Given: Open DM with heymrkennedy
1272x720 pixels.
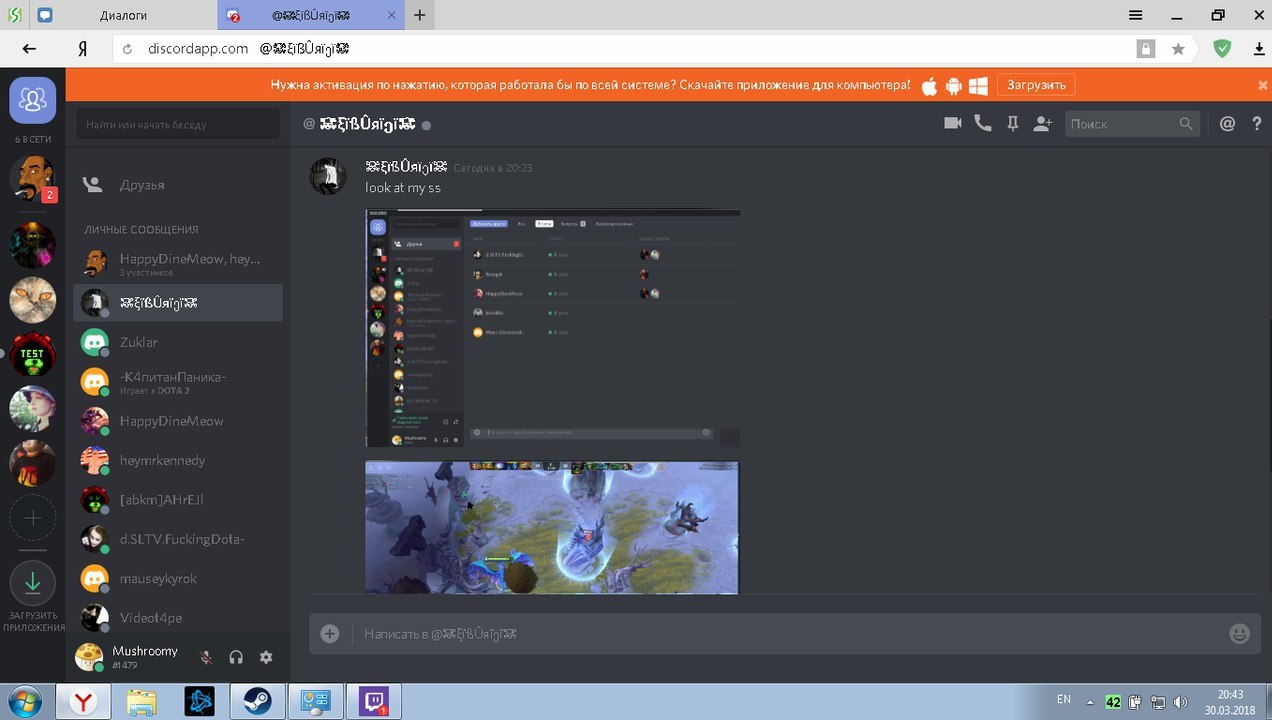Looking at the screenshot, I should pyautogui.click(x=178, y=460).
